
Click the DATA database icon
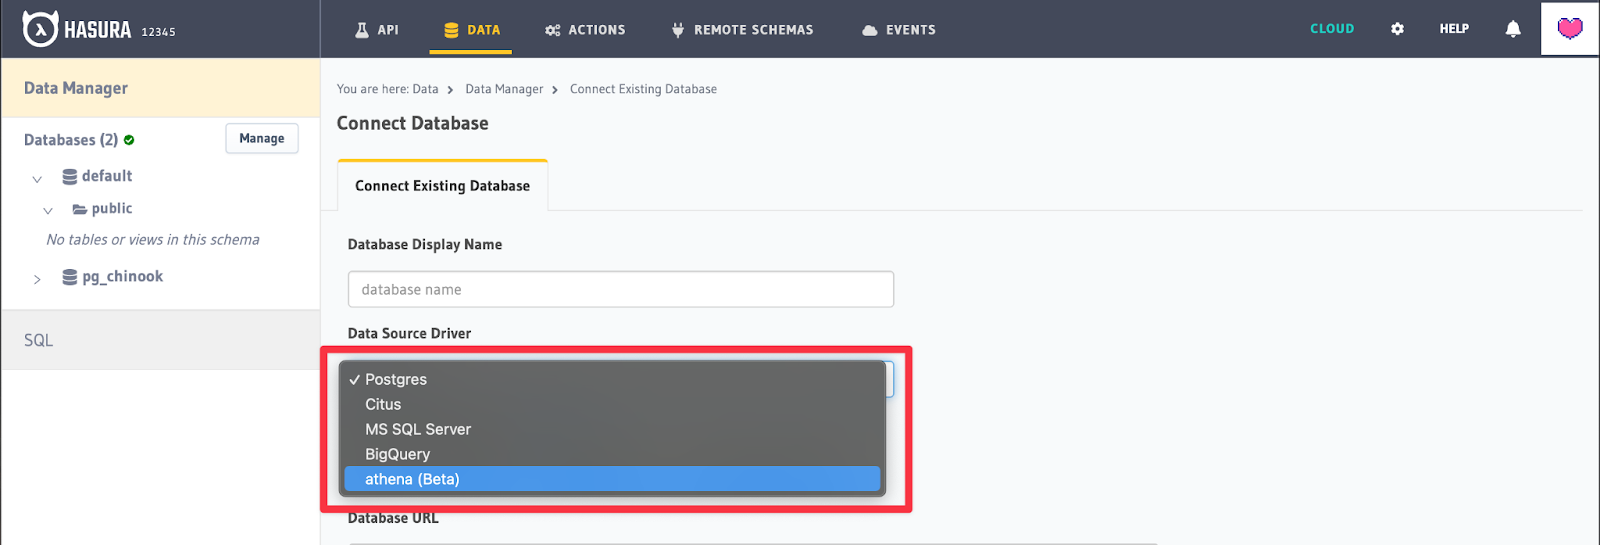click(x=451, y=30)
